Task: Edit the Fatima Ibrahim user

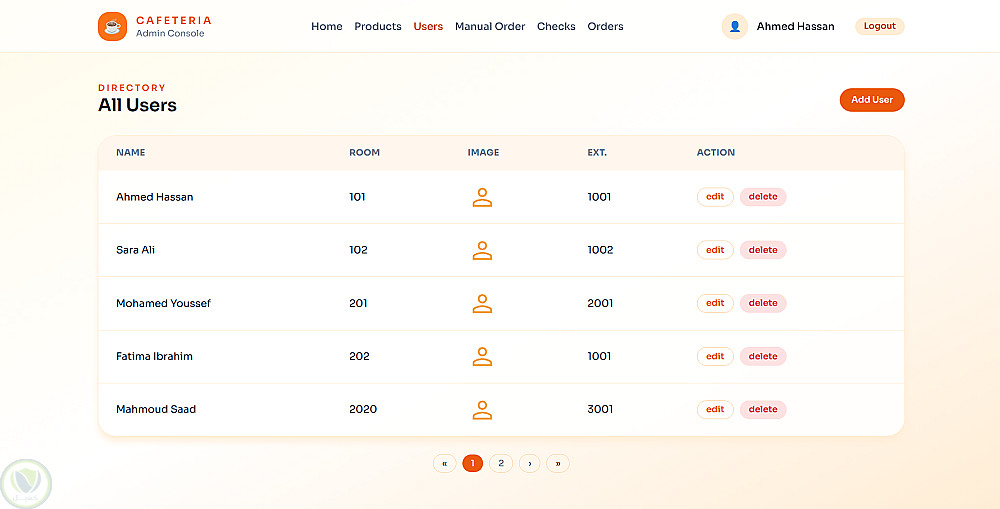Action: point(715,356)
